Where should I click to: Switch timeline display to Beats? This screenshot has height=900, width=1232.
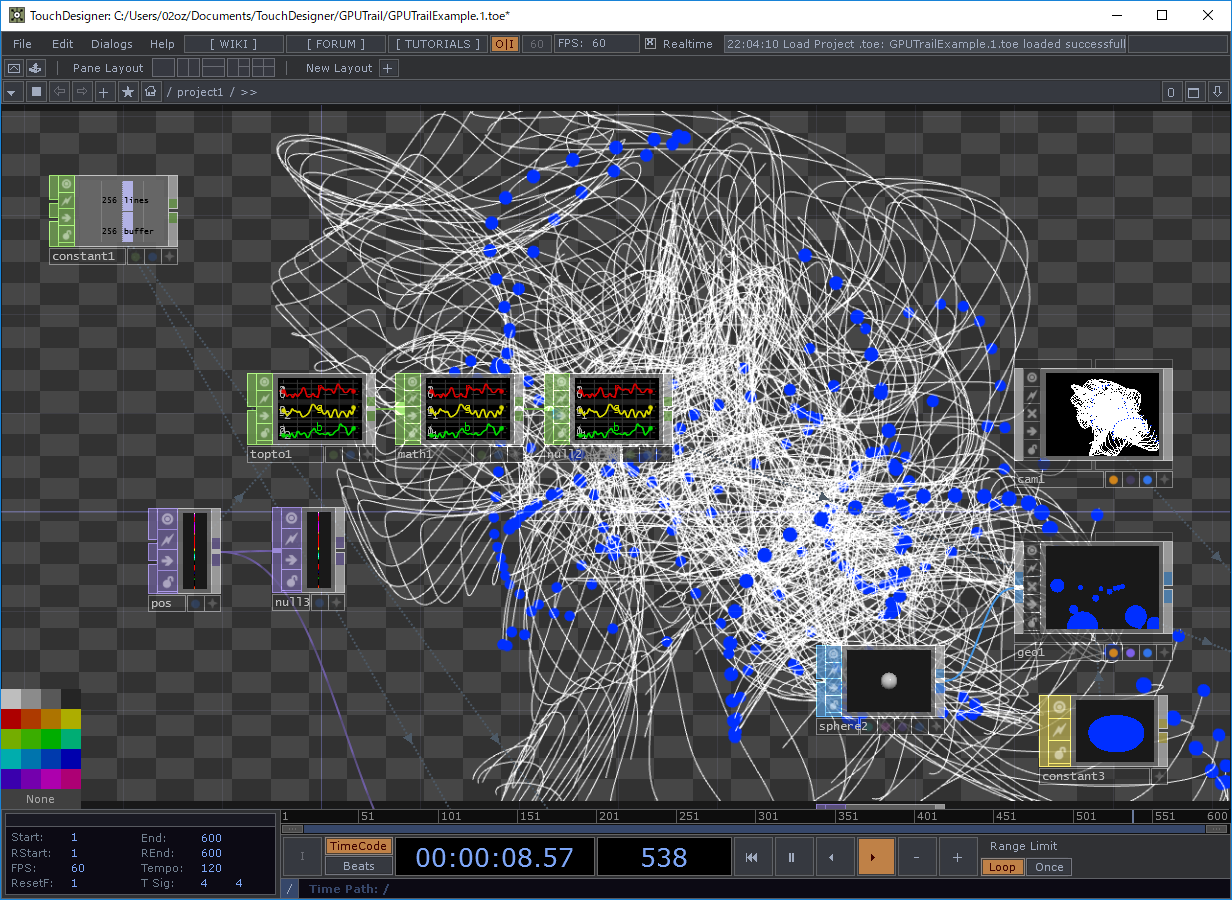click(358, 866)
